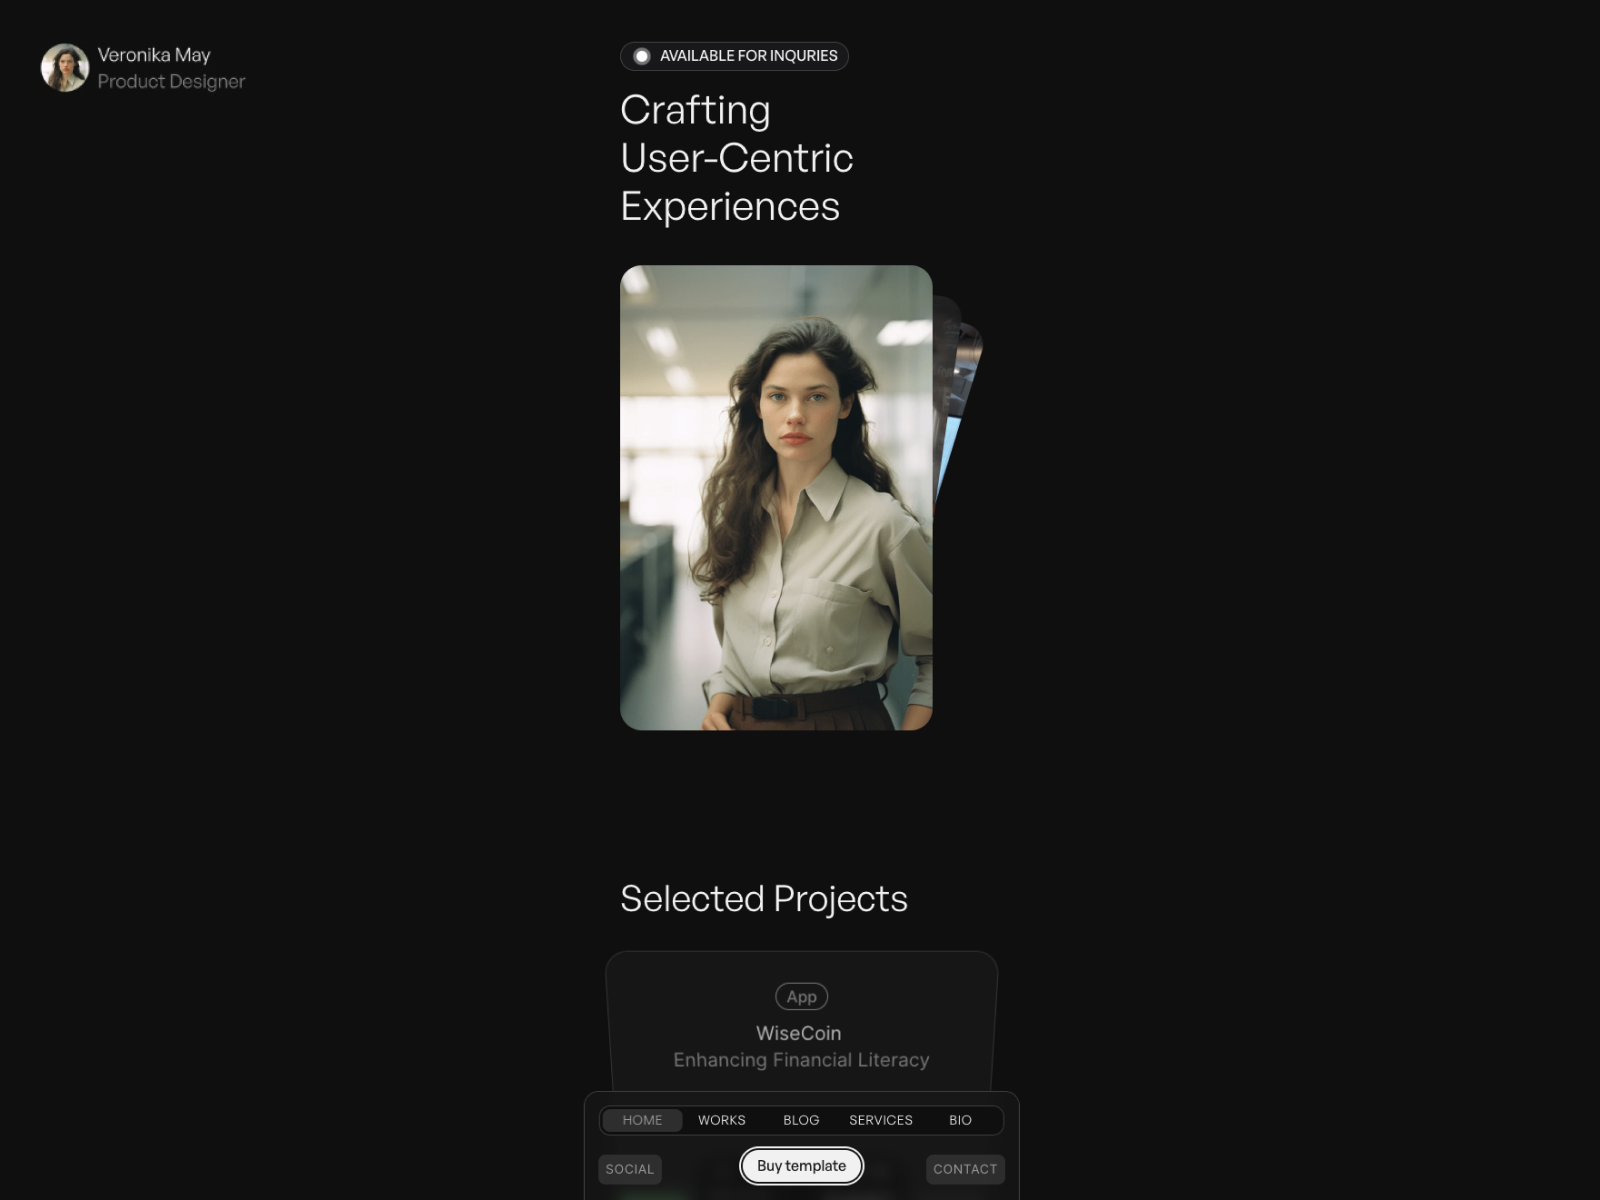Click the Crafting User-Centric Experiences headline
This screenshot has width=1600, height=1200.
(737, 158)
